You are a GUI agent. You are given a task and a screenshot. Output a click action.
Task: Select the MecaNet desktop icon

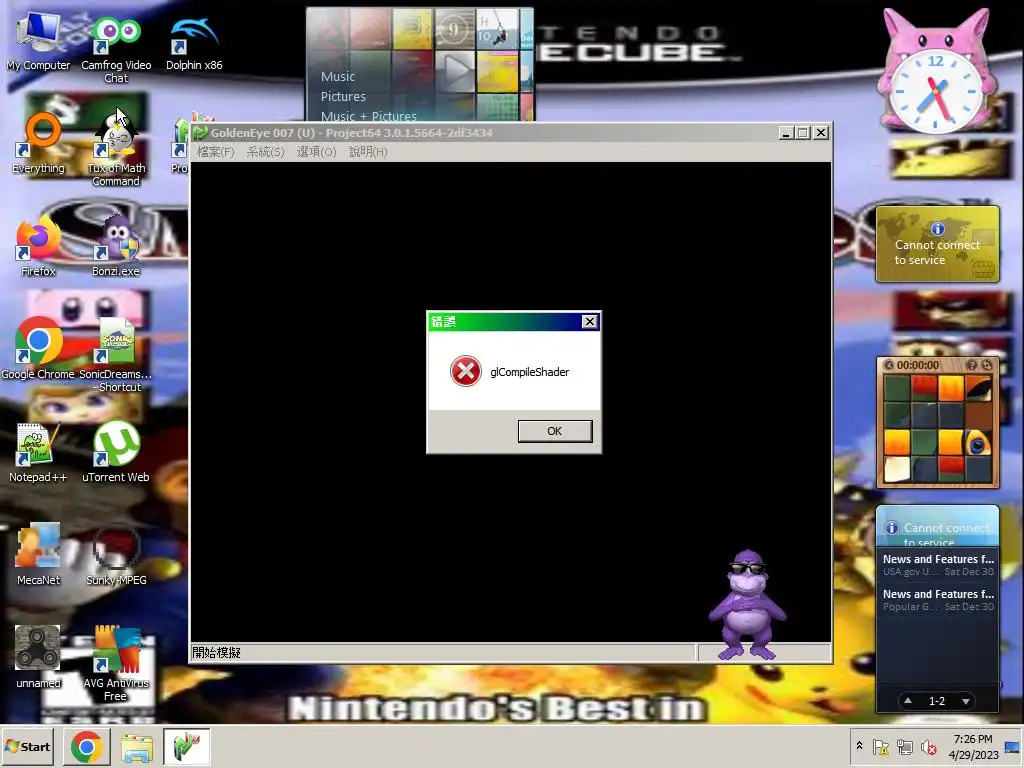38,555
